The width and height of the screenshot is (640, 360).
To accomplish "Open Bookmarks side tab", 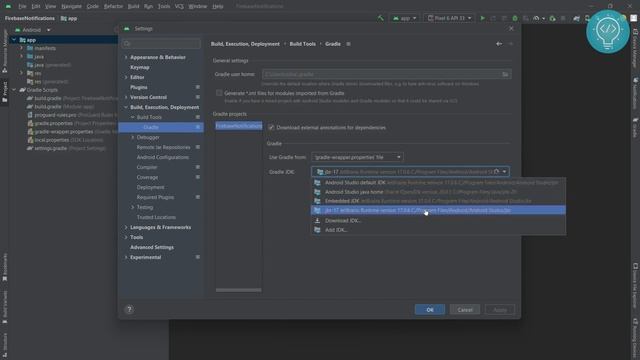I will coord(4,267).
